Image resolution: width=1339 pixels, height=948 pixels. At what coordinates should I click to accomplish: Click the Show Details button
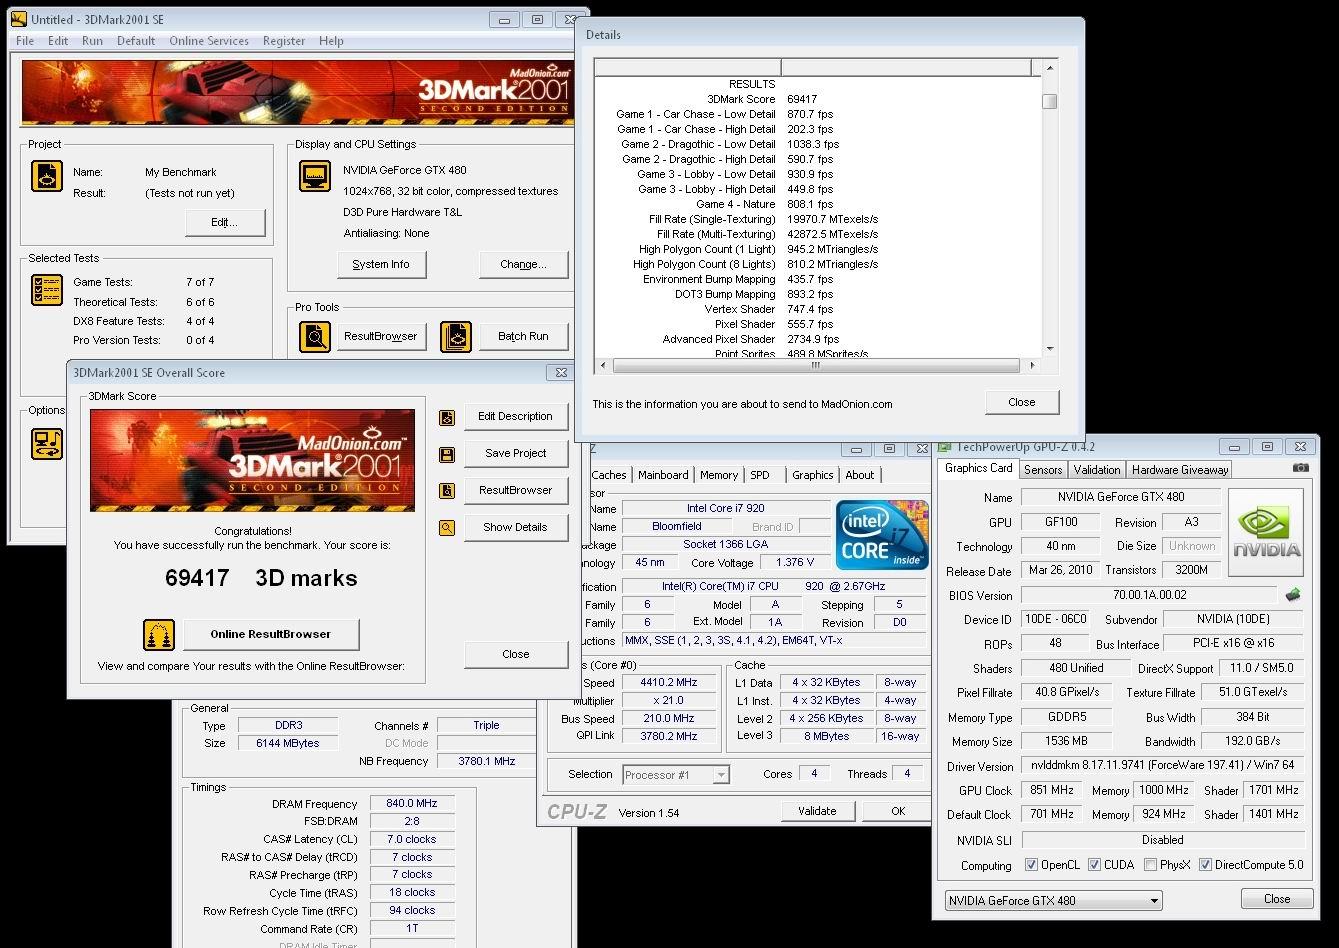pos(516,527)
